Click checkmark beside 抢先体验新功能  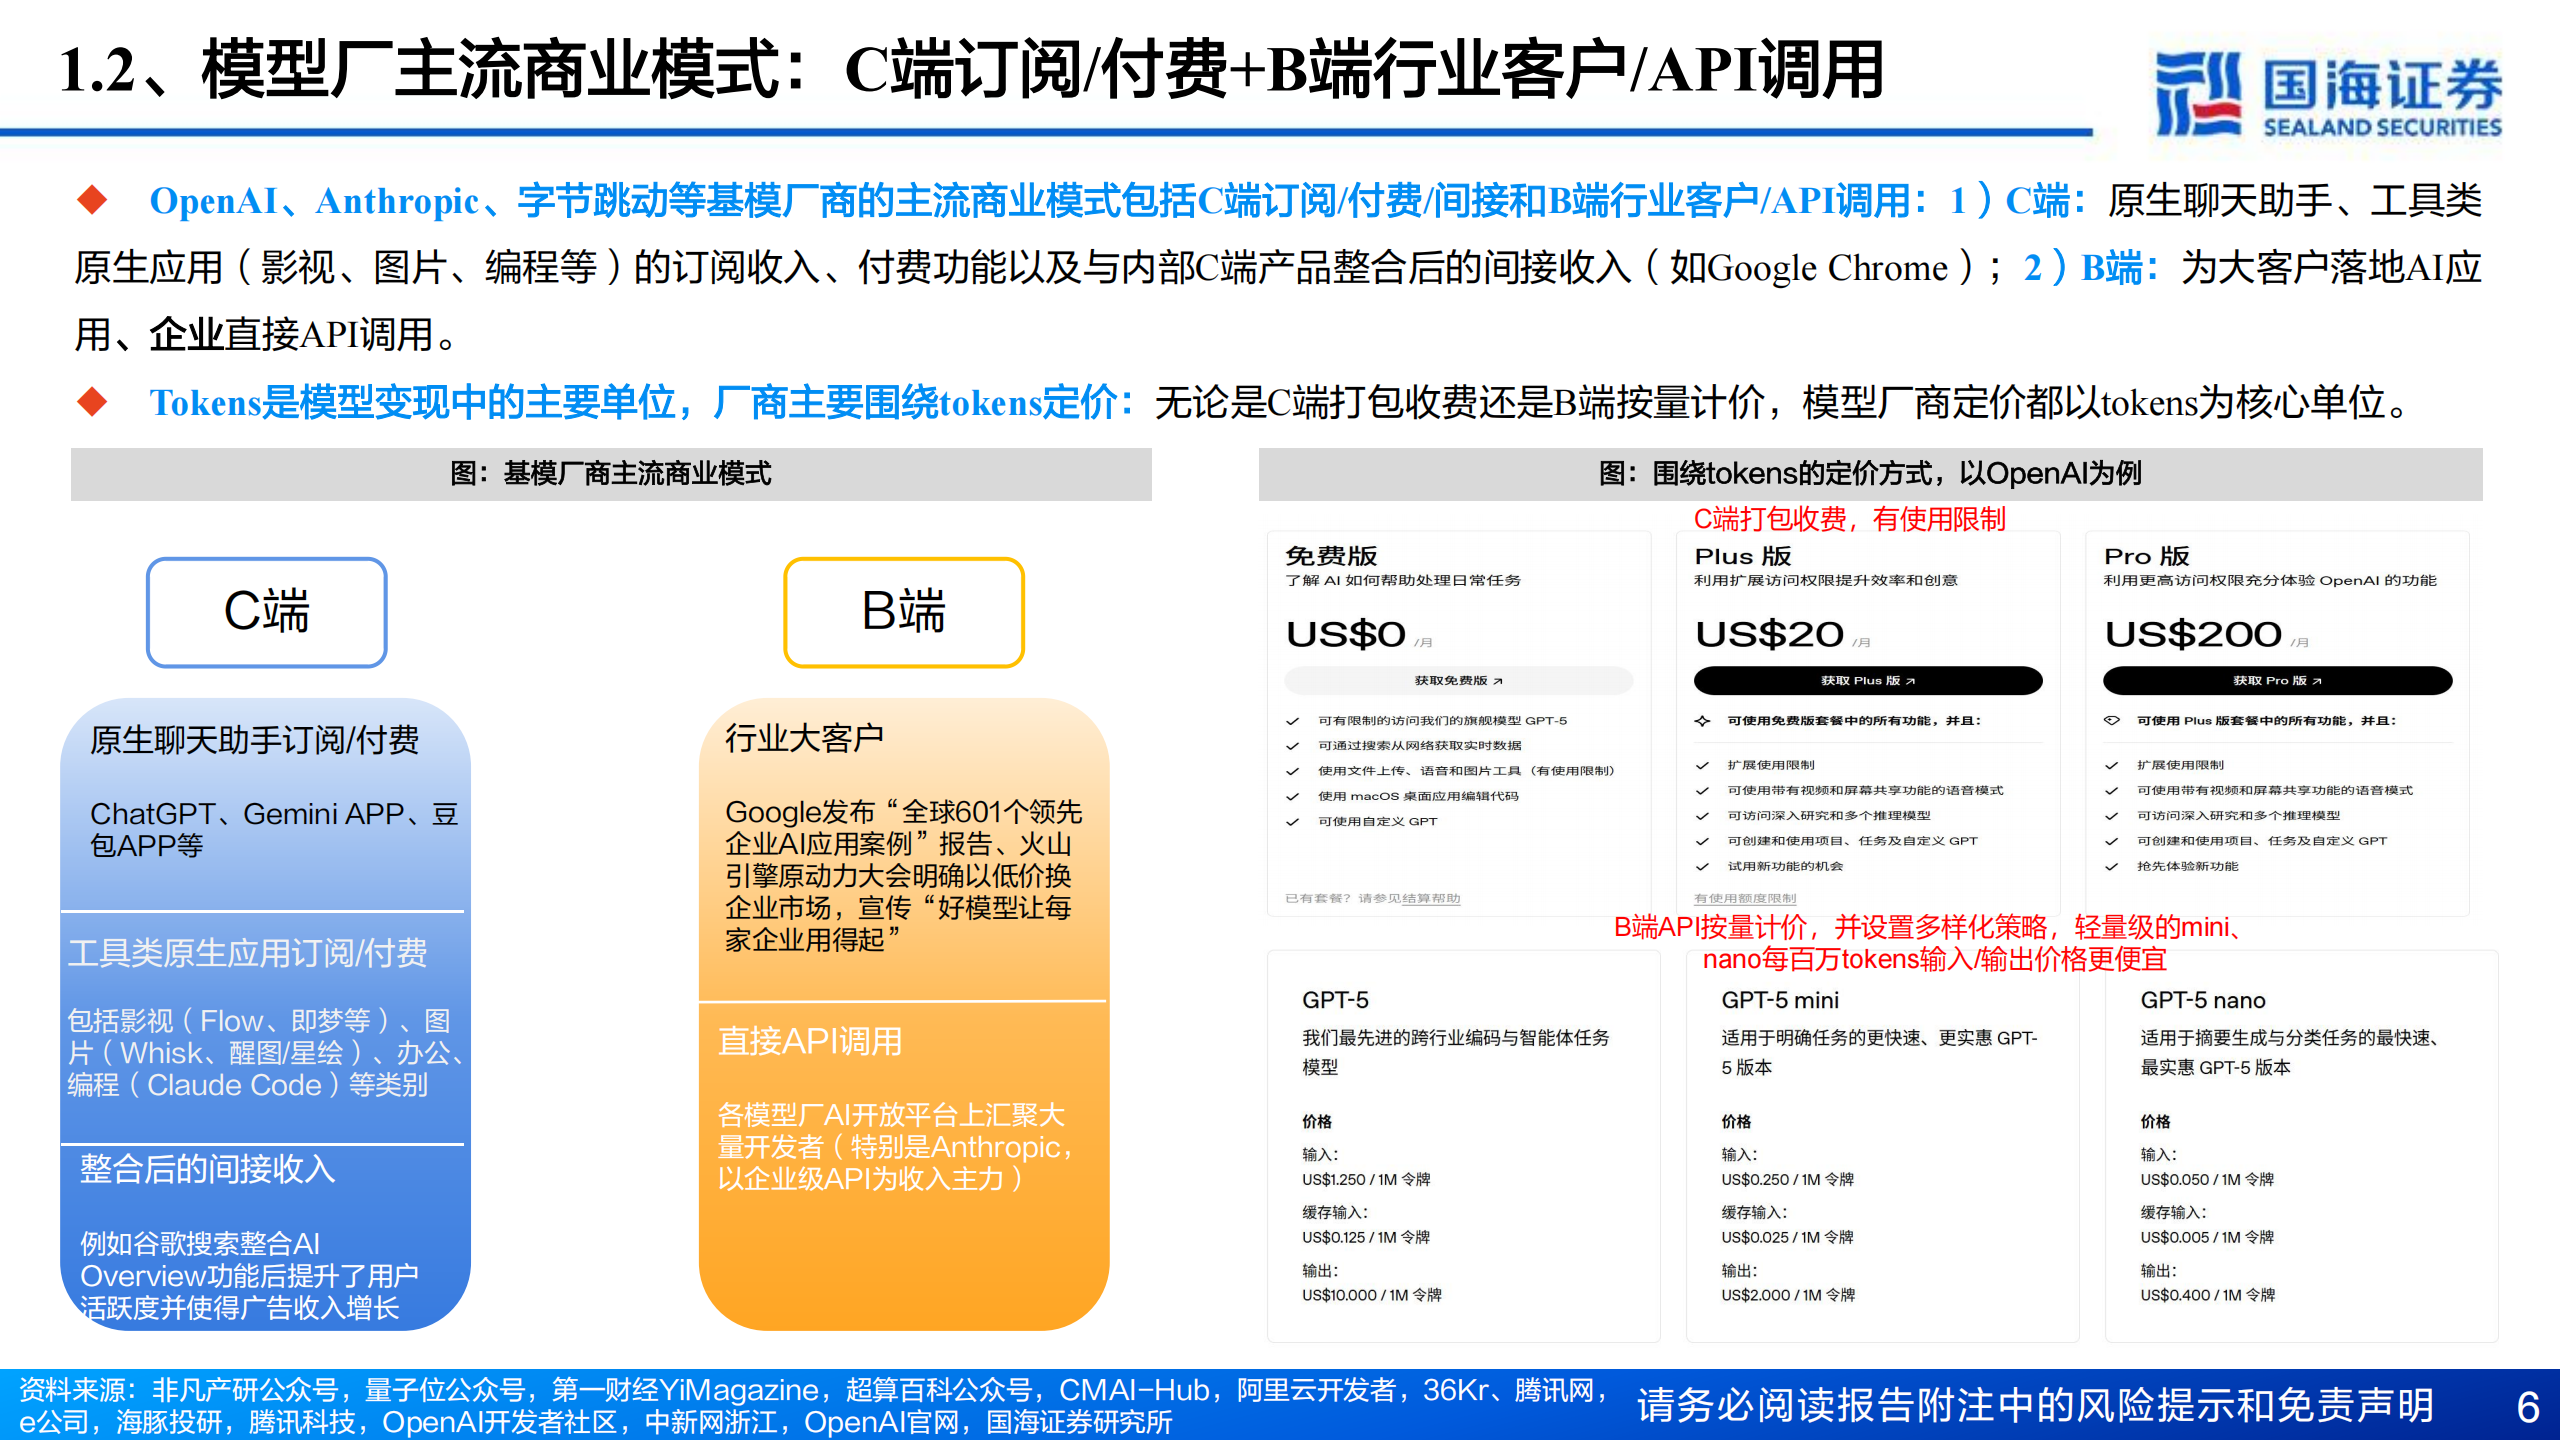(2112, 867)
